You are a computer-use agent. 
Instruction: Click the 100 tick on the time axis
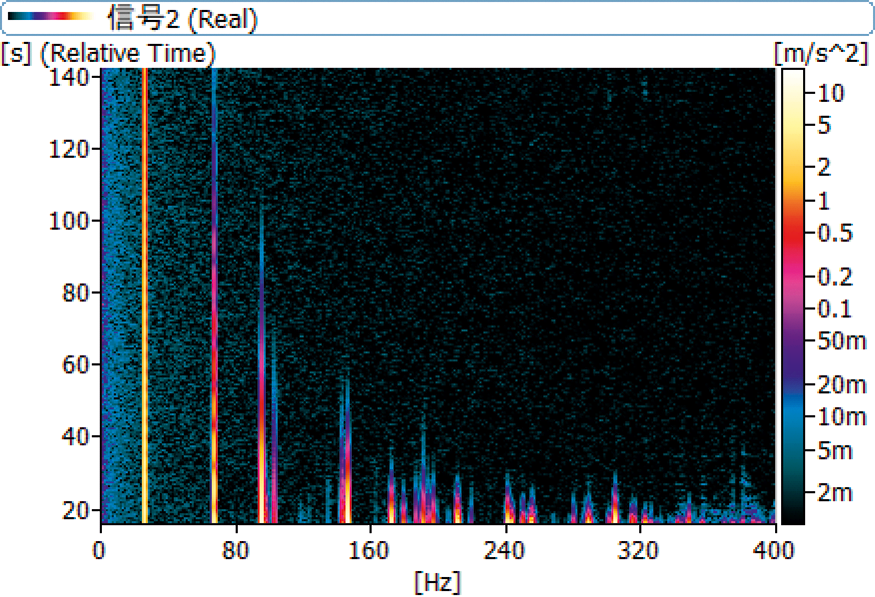72,221
